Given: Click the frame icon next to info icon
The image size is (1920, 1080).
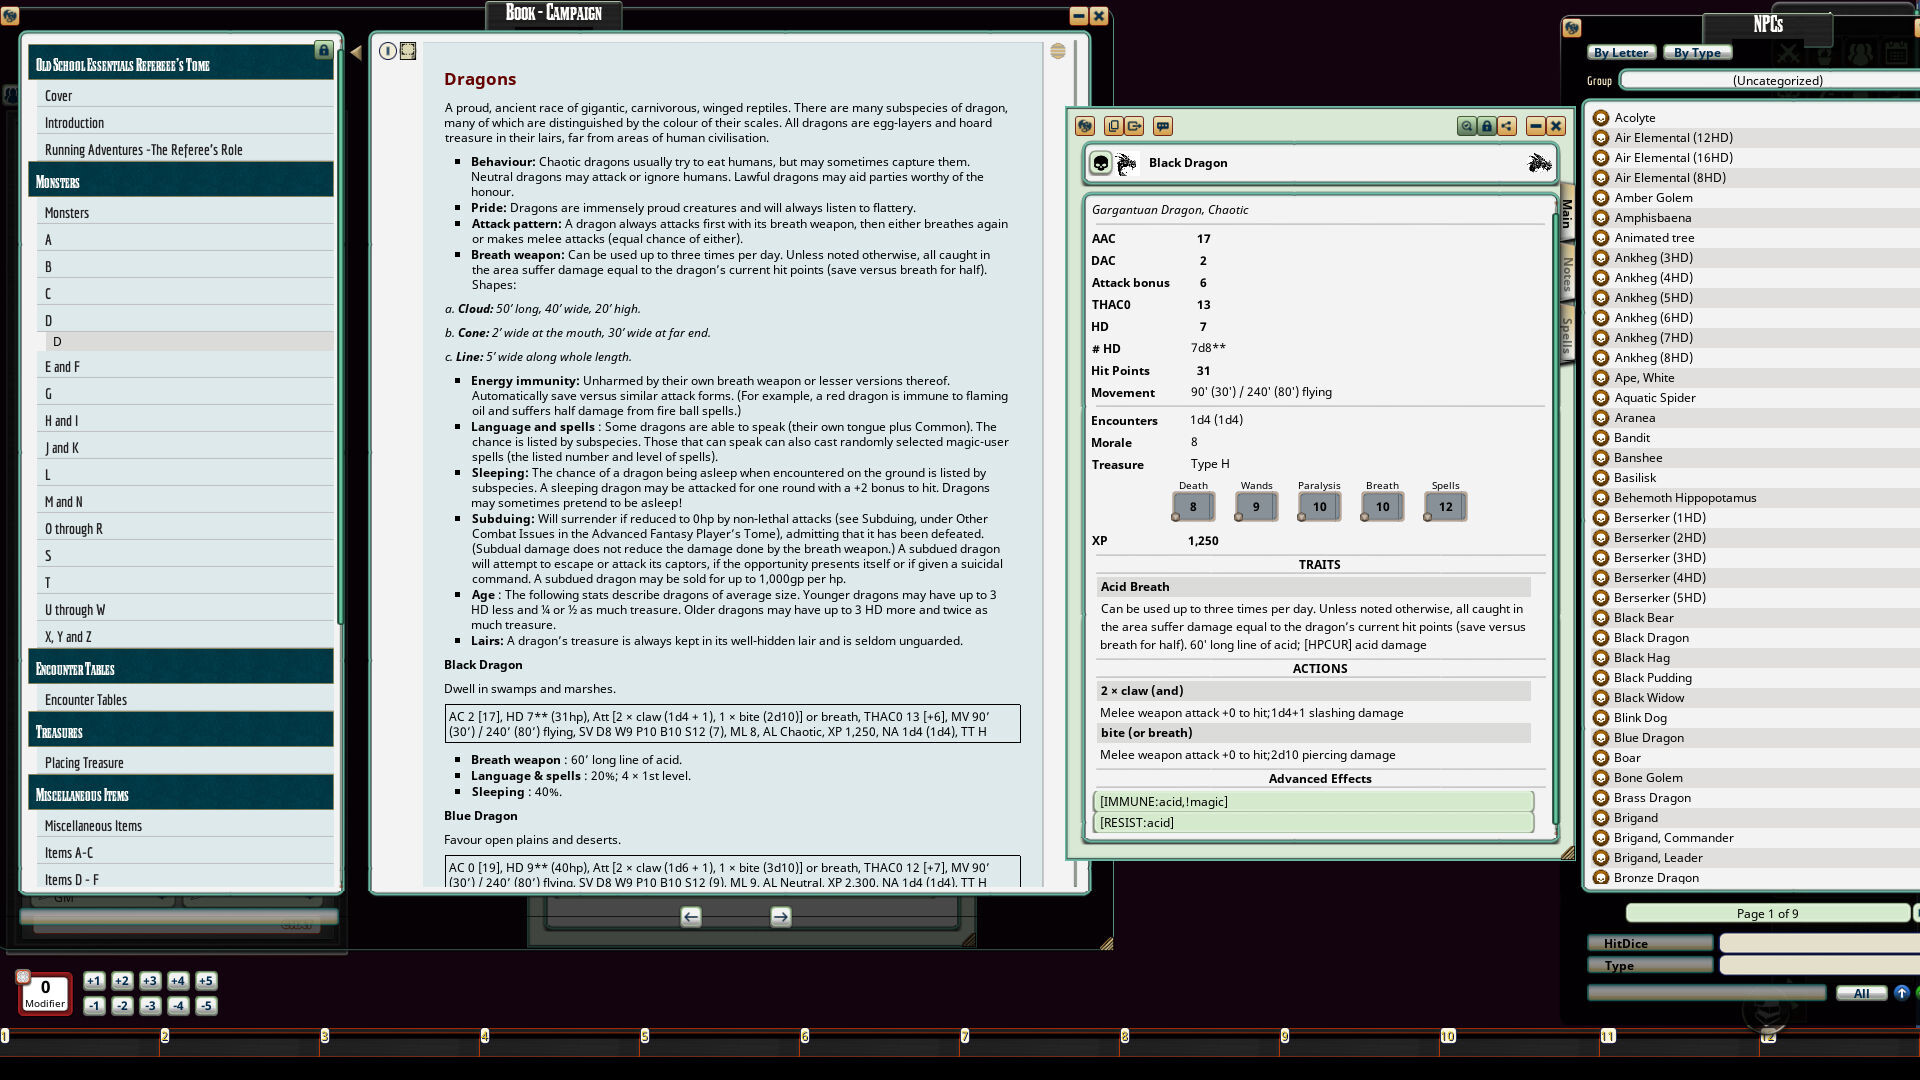Looking at the screenshot, I should pos(408,51).
